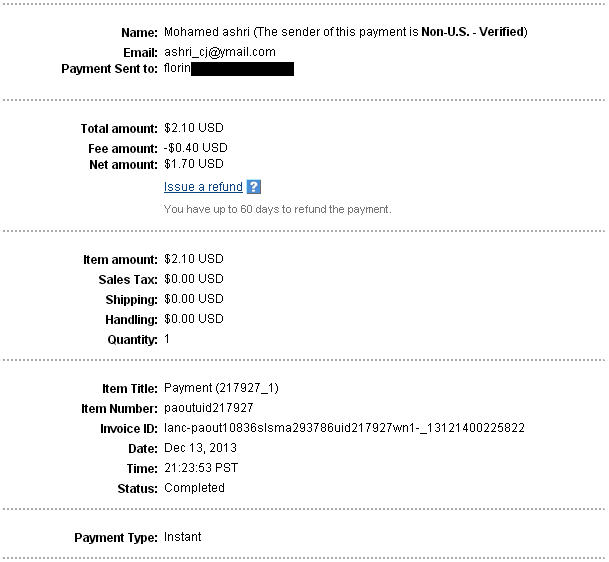Viewport: 609px width, 562px height.
Task: Click the sender email ashri_cj@ymail.com
Action: pyautogui.click(x=219, y=52)
